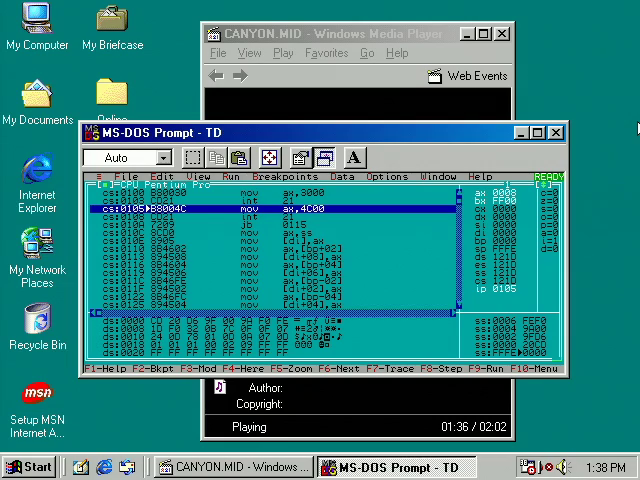The height and width of the screenshot is (480, 640).
Task: Click the Font 'A' toolbar icon
Action: tap(355, 158)
